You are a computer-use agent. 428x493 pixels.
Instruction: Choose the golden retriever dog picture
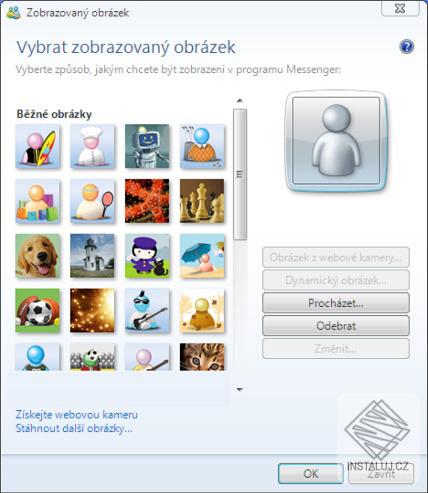point(38,256)
